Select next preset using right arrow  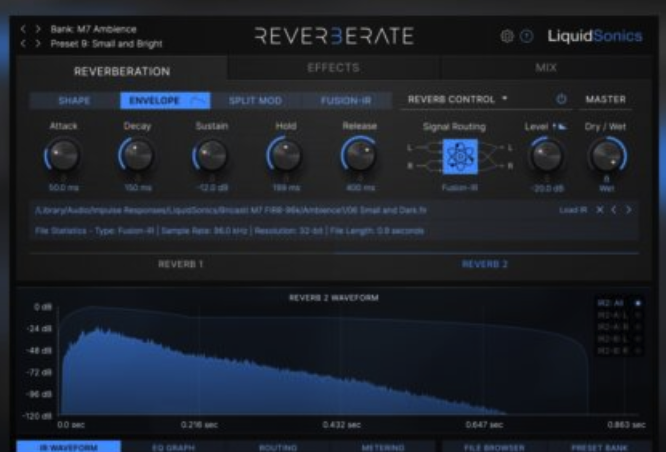pyautogui.click(x=38, y=43)
